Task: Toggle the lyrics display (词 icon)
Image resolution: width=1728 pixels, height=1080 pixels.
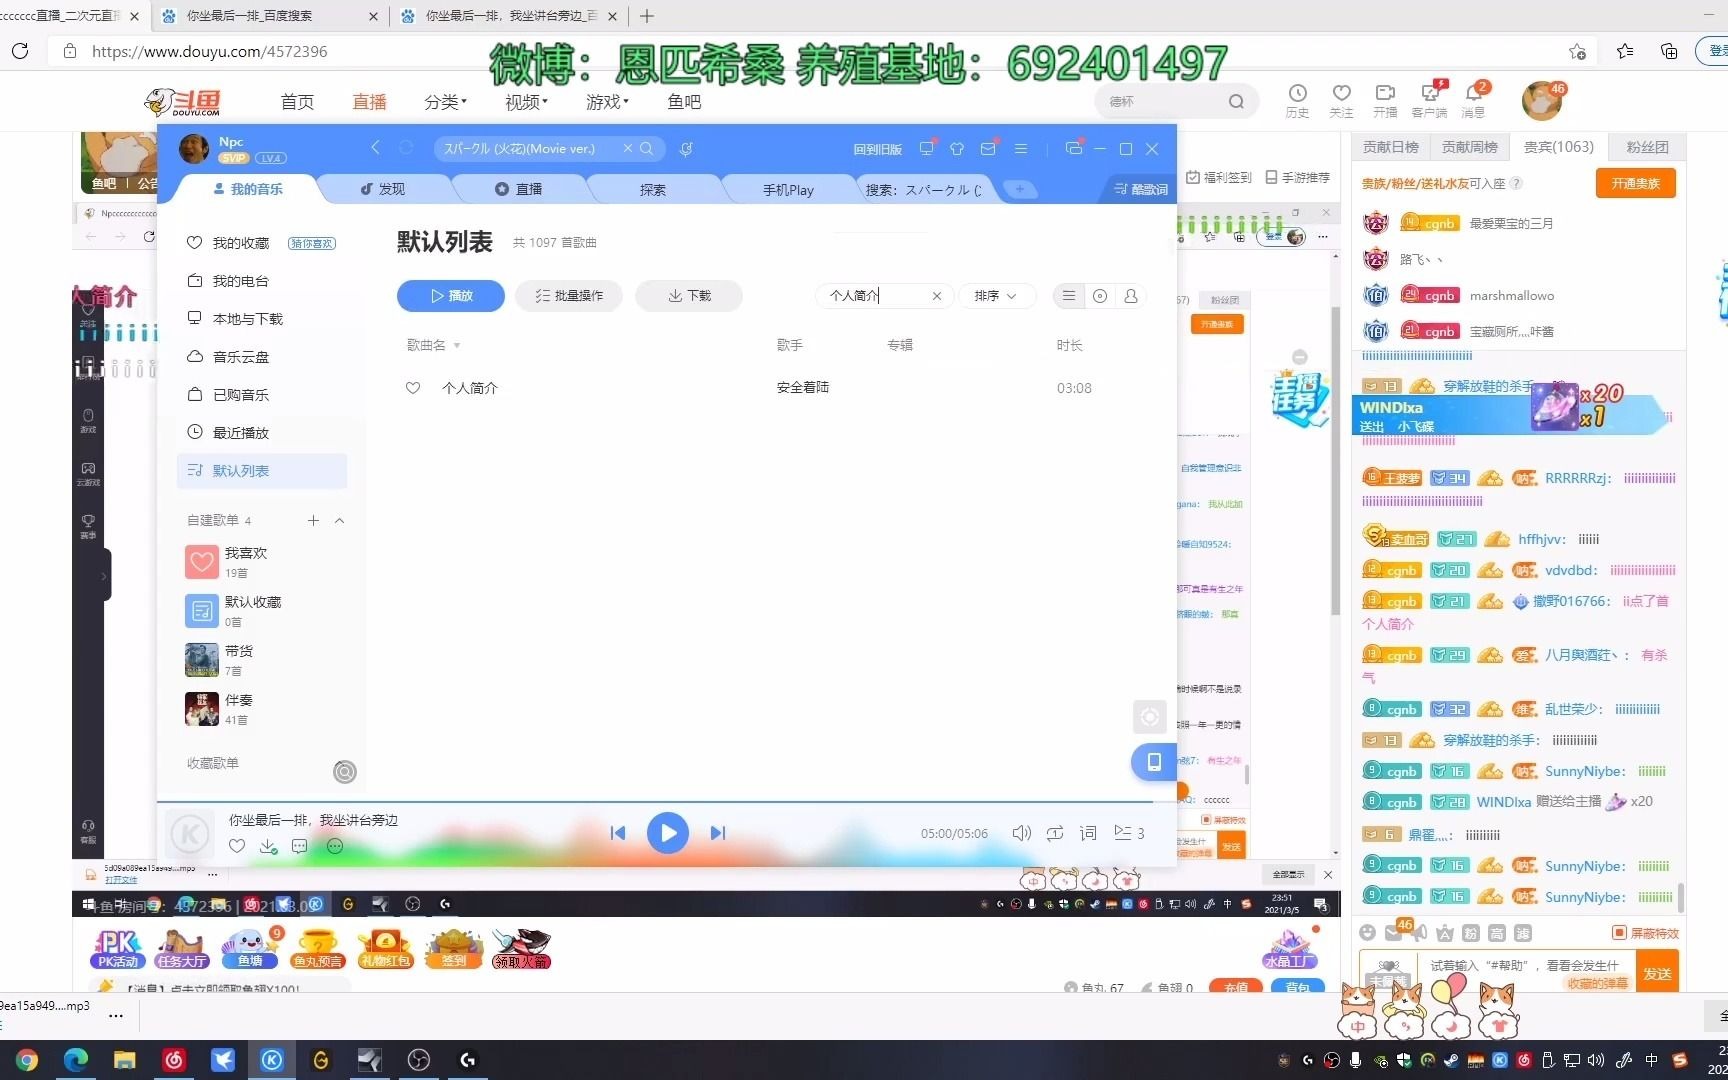Action: point(1088,833)
